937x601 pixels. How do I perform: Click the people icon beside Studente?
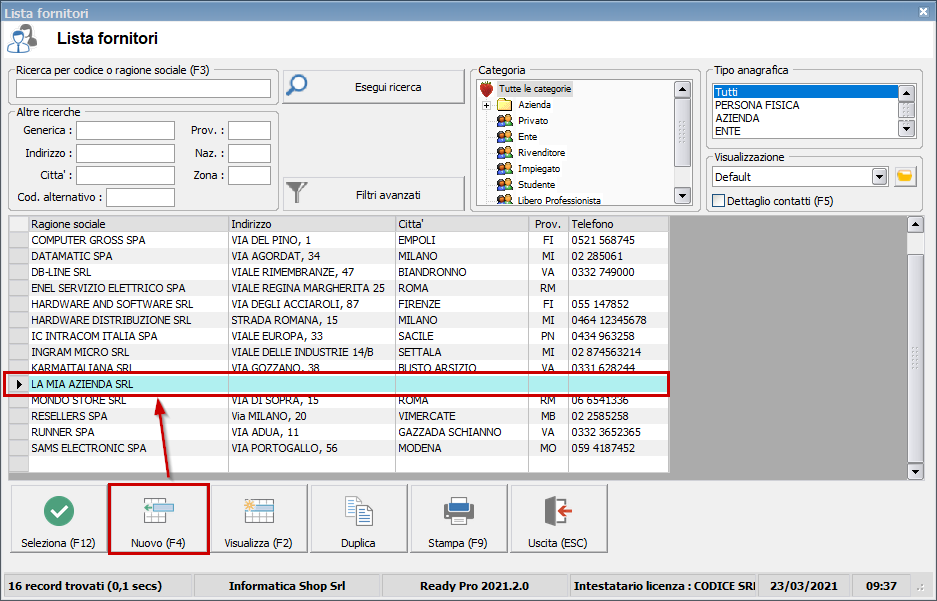(x=505, y=185)
